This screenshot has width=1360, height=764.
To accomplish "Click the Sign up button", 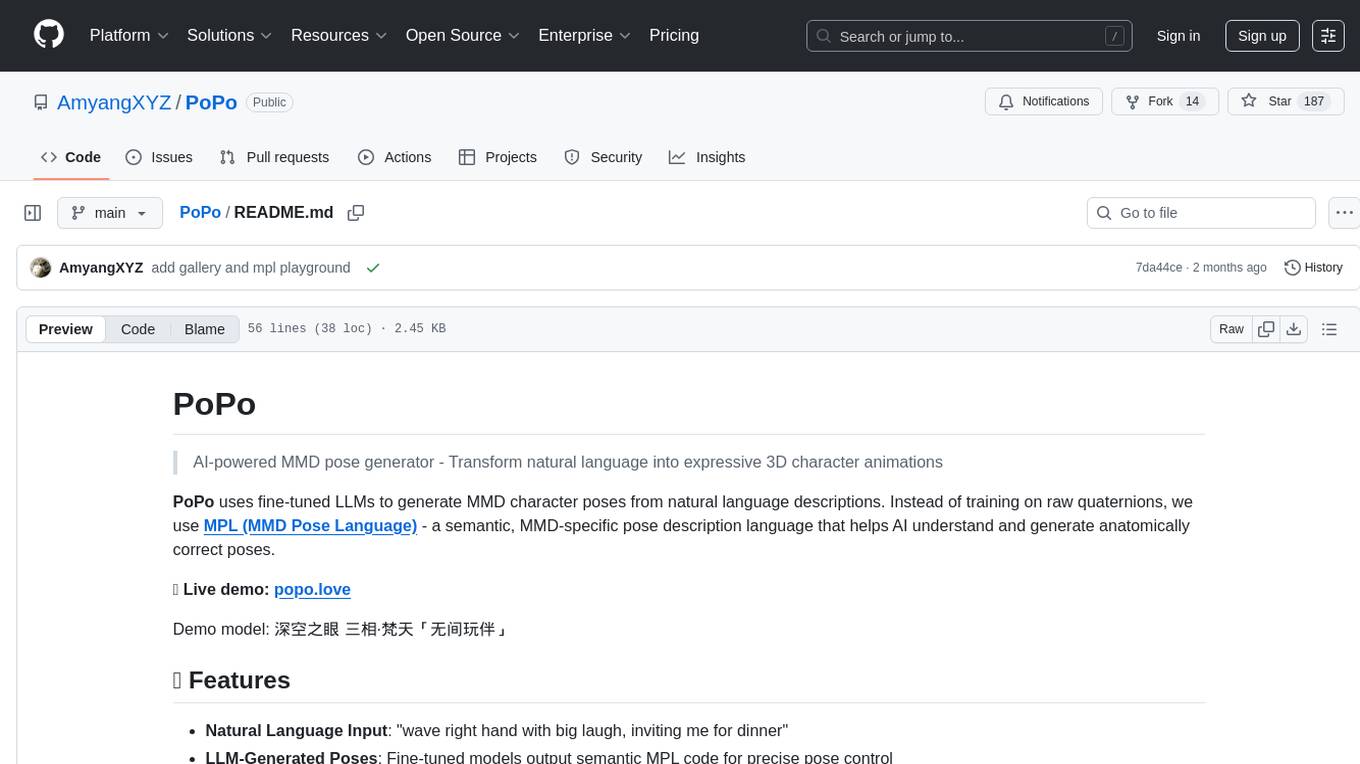I will (1262, 36).
